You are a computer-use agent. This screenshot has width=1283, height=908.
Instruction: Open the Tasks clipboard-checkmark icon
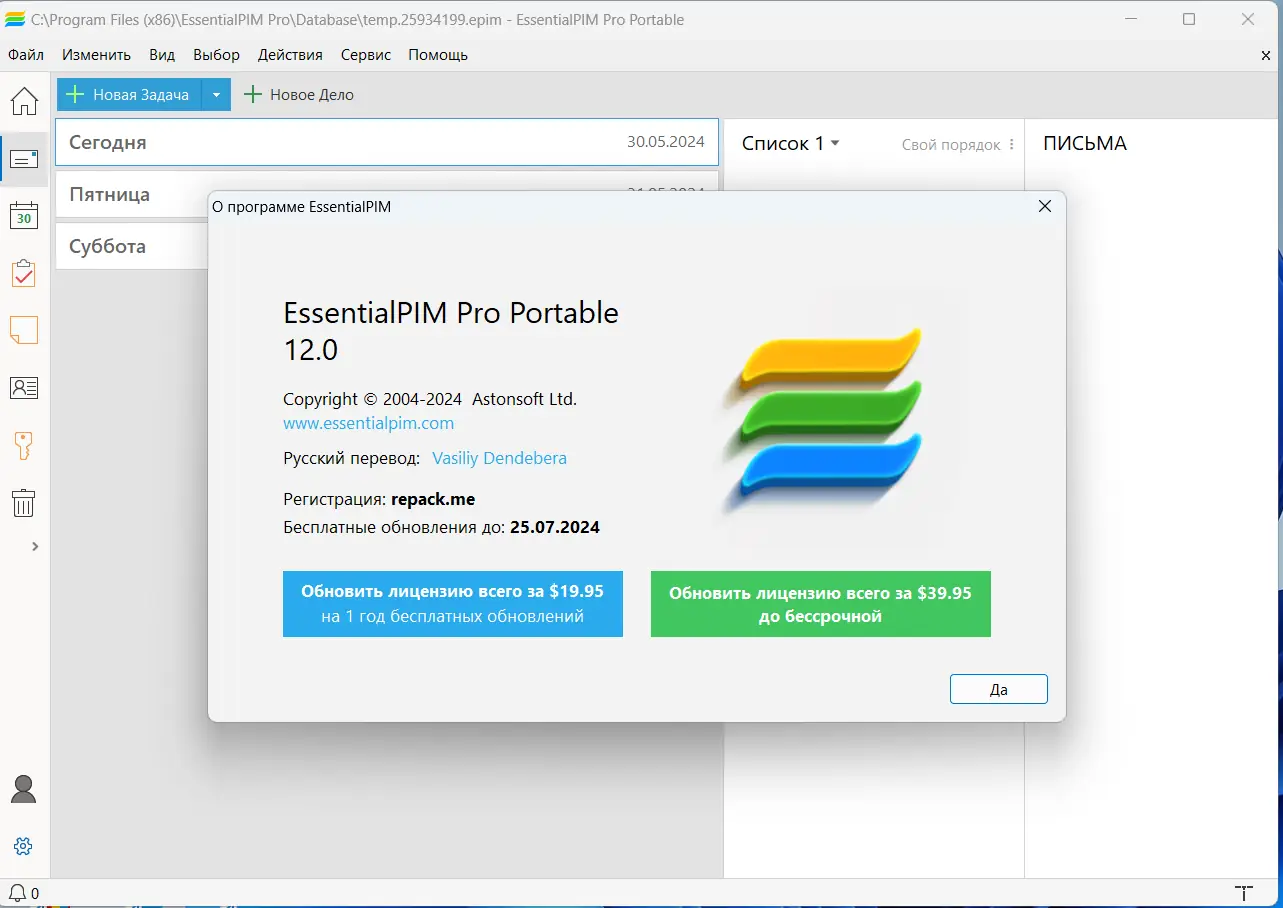[x=24, y=273]
